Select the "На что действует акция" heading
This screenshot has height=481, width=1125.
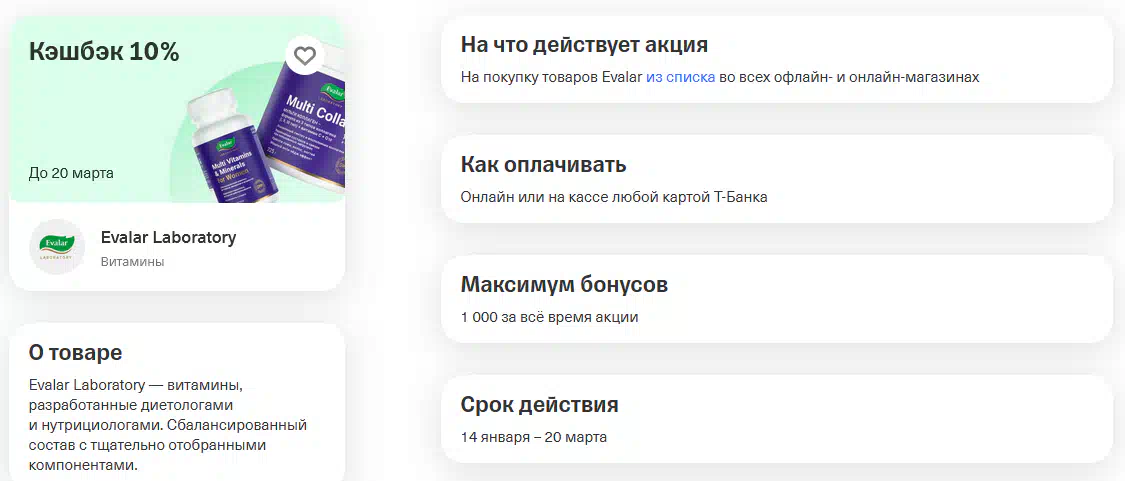click(584, 45)
